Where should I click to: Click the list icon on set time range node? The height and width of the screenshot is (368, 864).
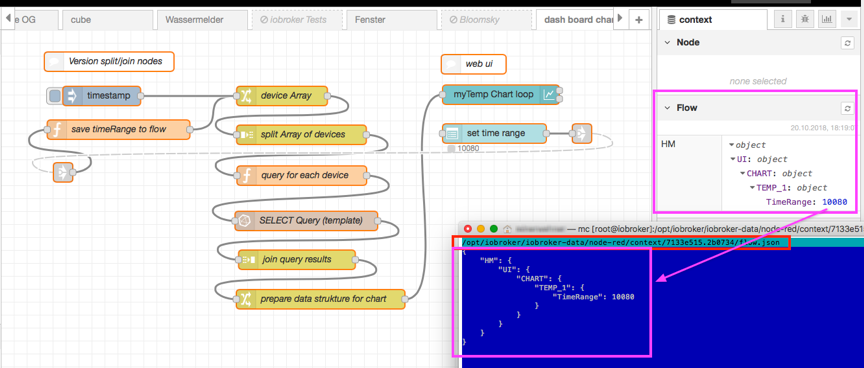point(451,133)
